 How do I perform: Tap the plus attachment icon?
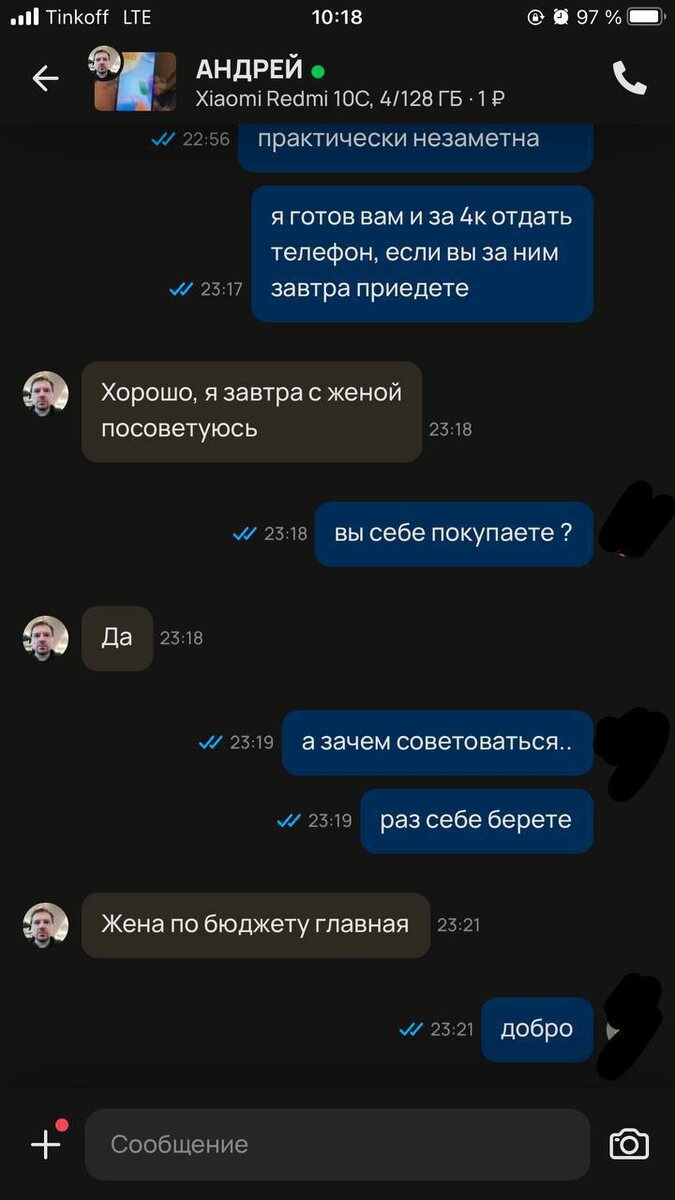pos(46,1144)
